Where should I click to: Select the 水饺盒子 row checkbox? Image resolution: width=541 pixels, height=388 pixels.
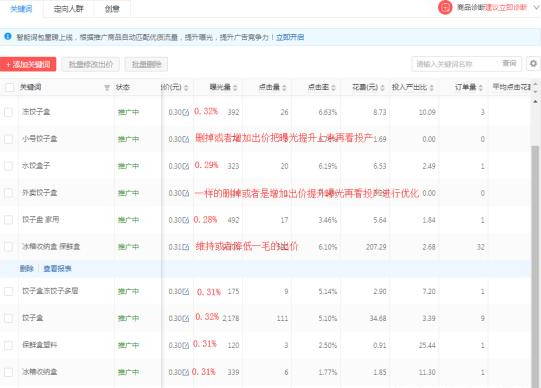(x=8, y=166)
